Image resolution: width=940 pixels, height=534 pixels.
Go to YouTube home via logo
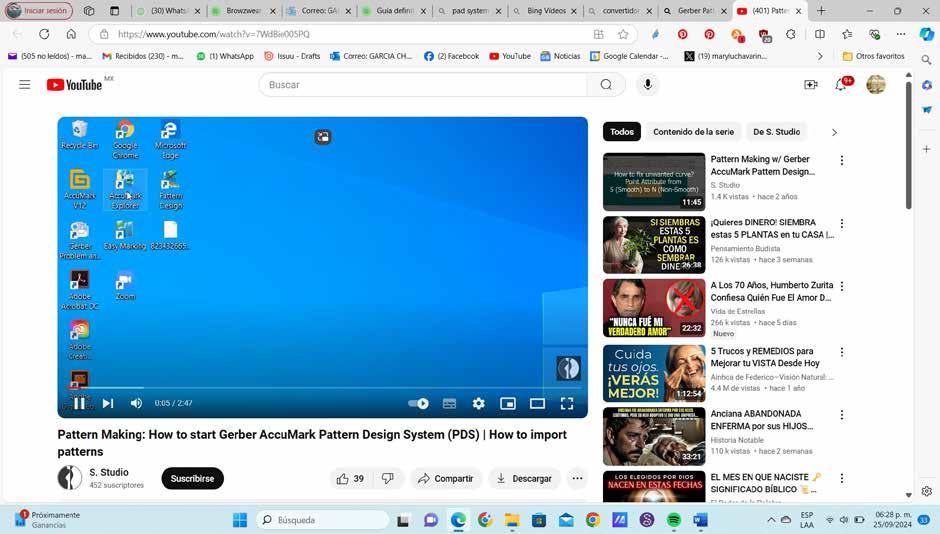click(x=74, y=85)
